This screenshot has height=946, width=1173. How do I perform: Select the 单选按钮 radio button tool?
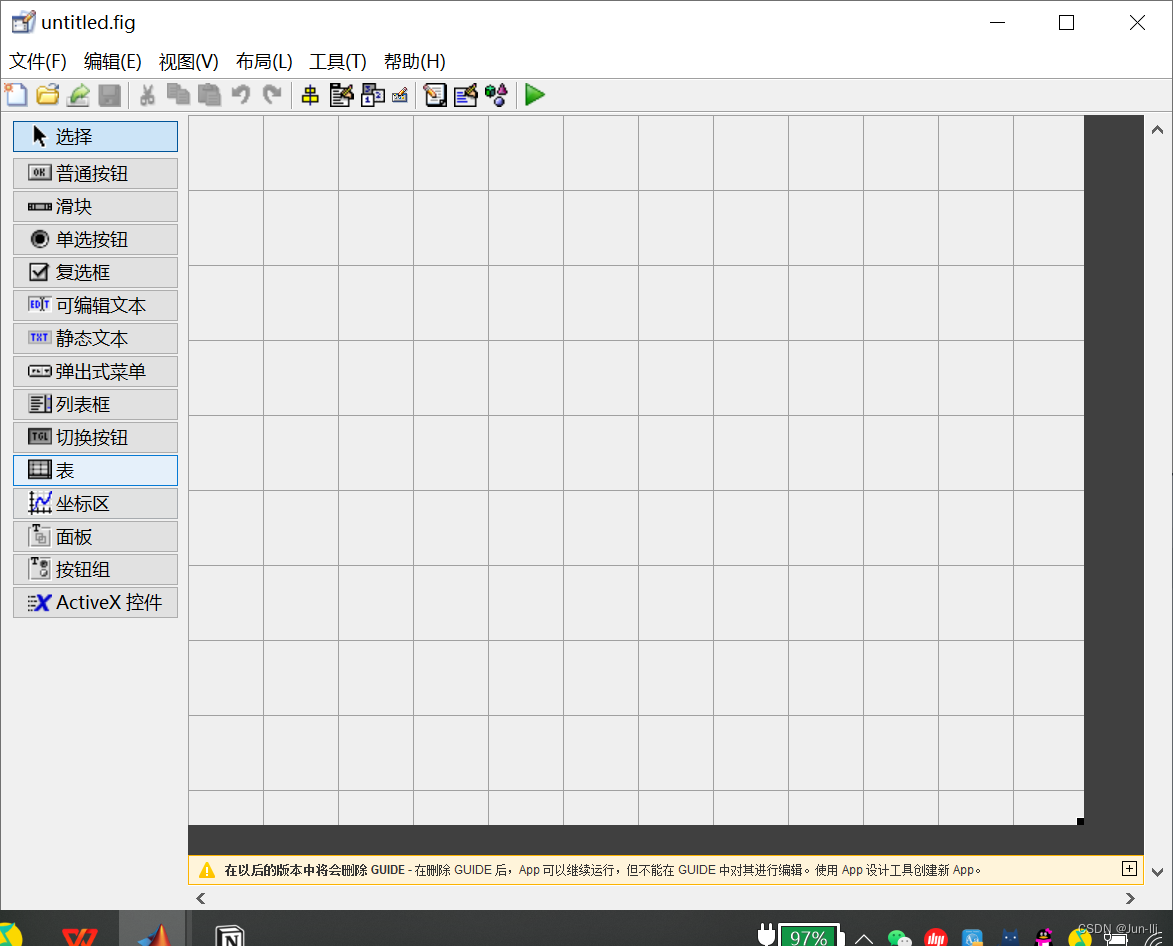tap(95, 239)
